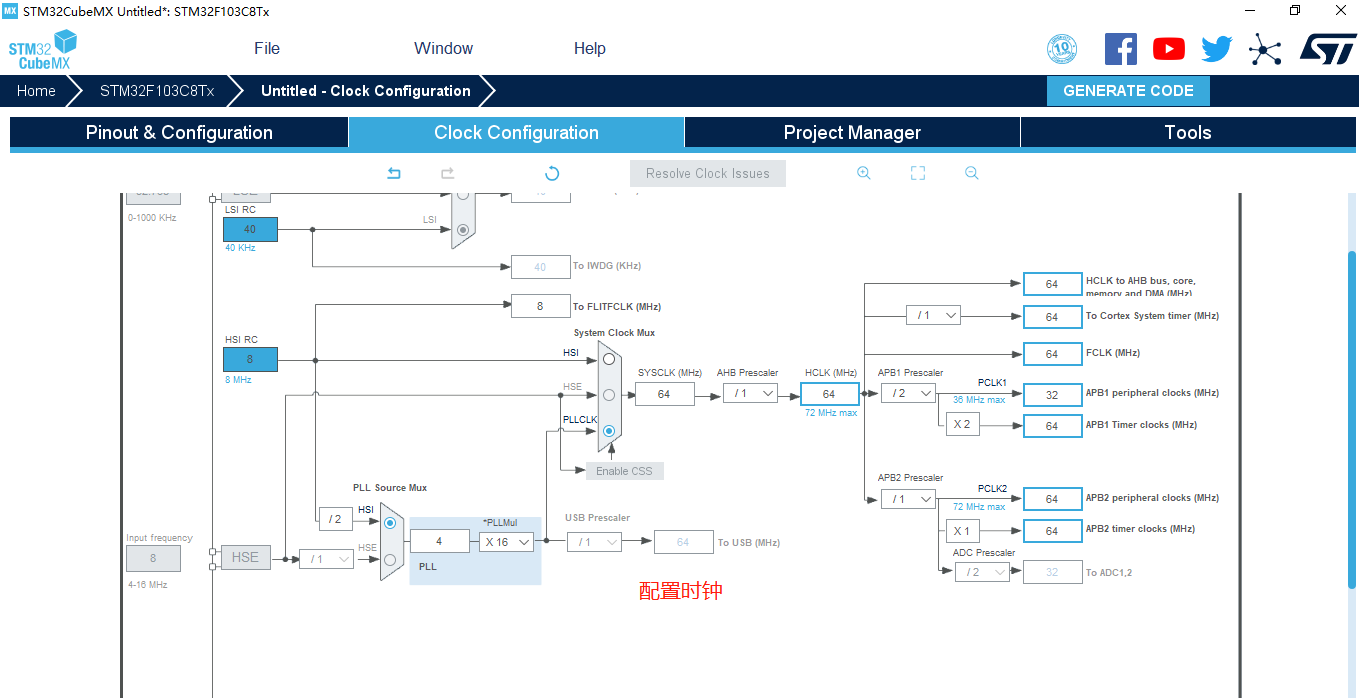Select LSI radio in upper clock mux
1359x698 pixels.
tap(462, 229)
